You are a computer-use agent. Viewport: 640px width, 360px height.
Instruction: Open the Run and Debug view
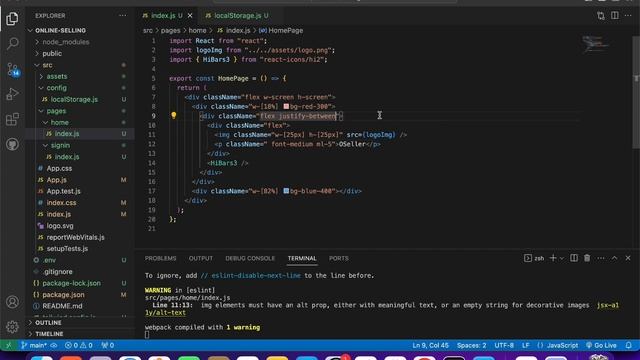tap(12, 94)
